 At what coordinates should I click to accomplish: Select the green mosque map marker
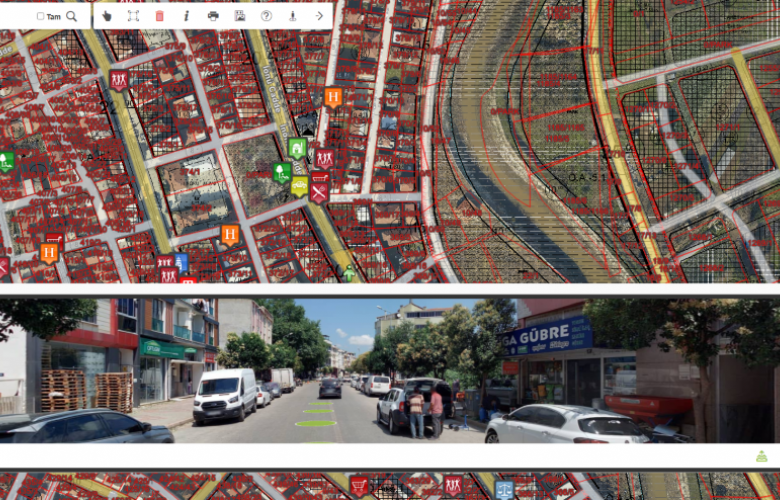[297, 148]
